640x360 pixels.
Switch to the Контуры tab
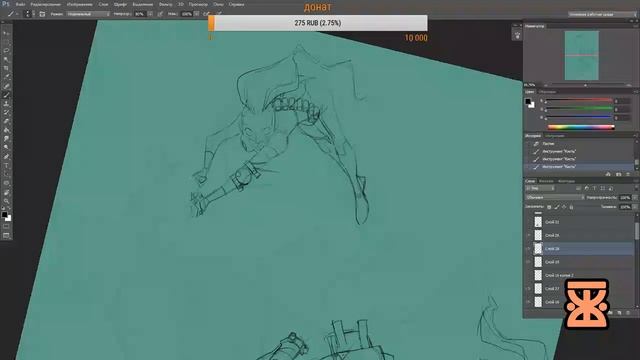(x=566, y=181)
